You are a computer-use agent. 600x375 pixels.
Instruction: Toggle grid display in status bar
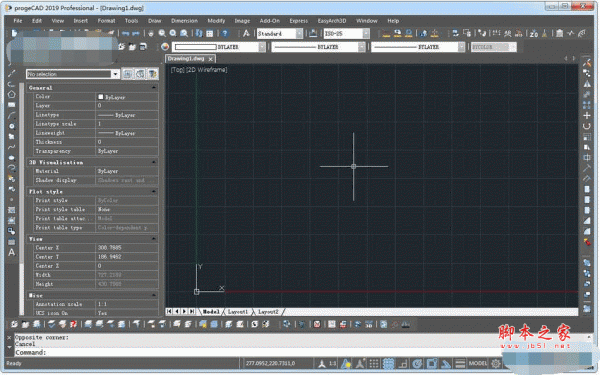388,363
